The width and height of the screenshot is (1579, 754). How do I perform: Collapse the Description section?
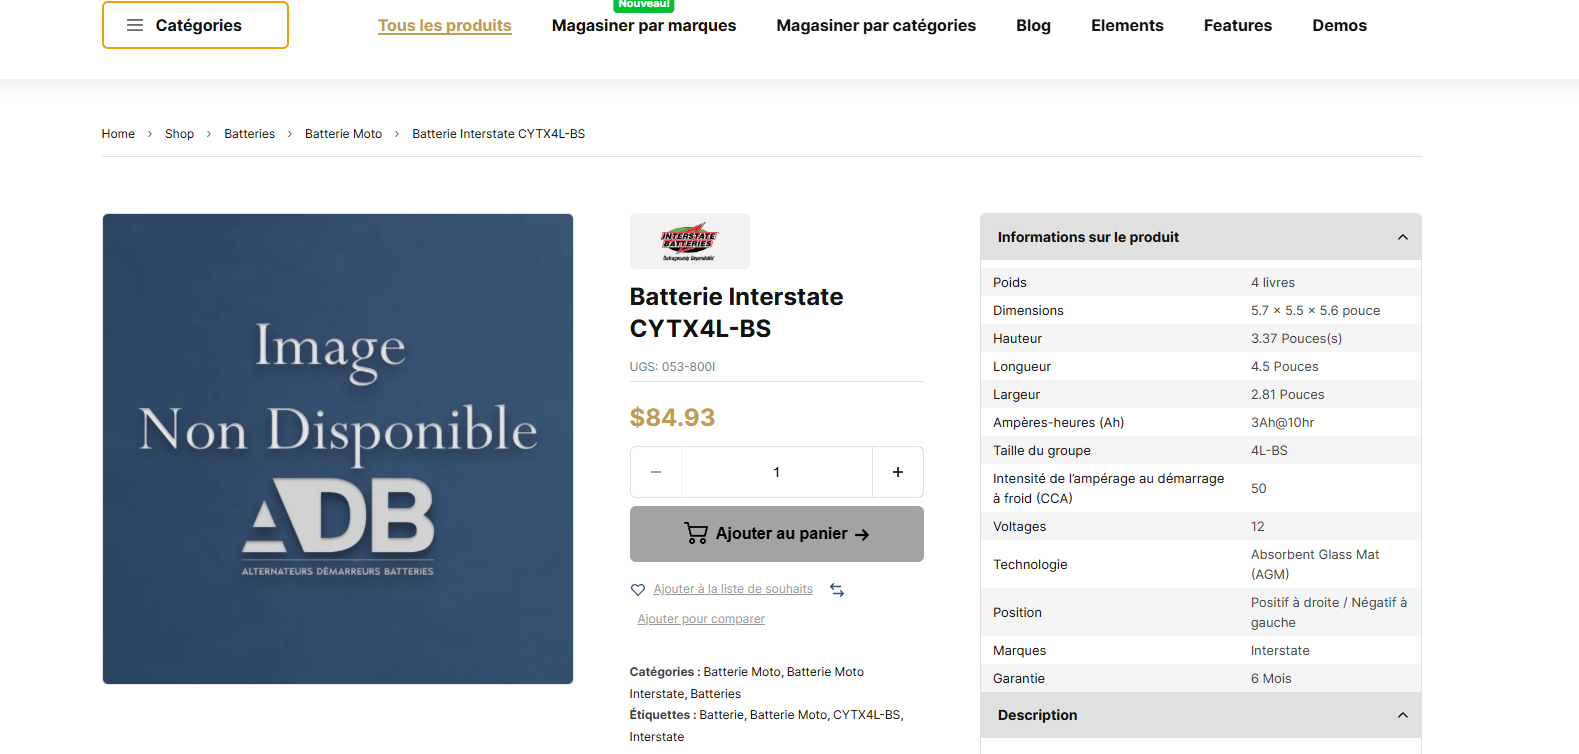click(x=1201, y=715)
